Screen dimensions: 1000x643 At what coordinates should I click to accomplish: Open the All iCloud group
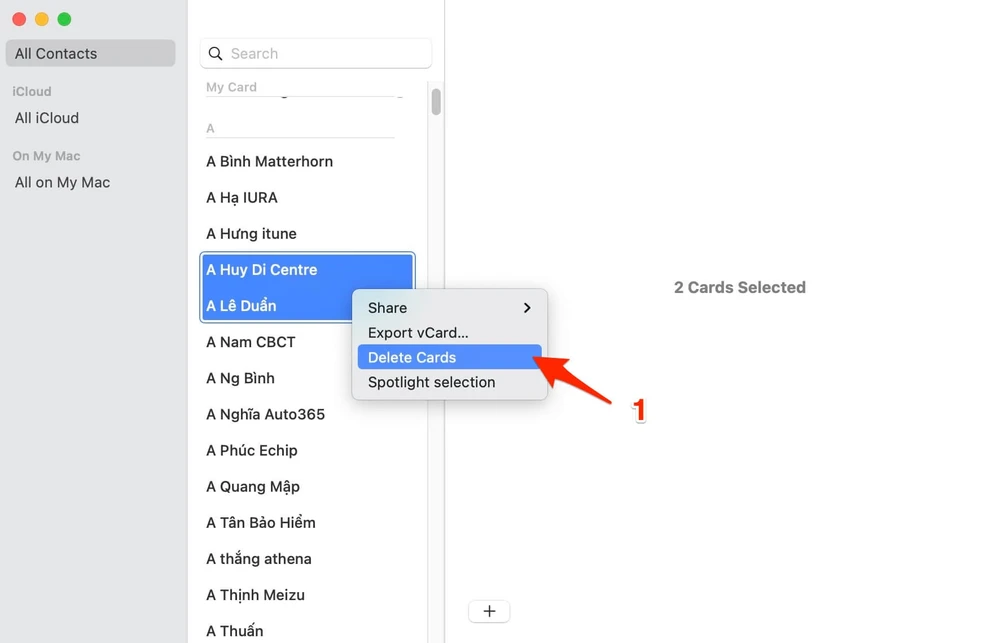[x=47, y=118]
